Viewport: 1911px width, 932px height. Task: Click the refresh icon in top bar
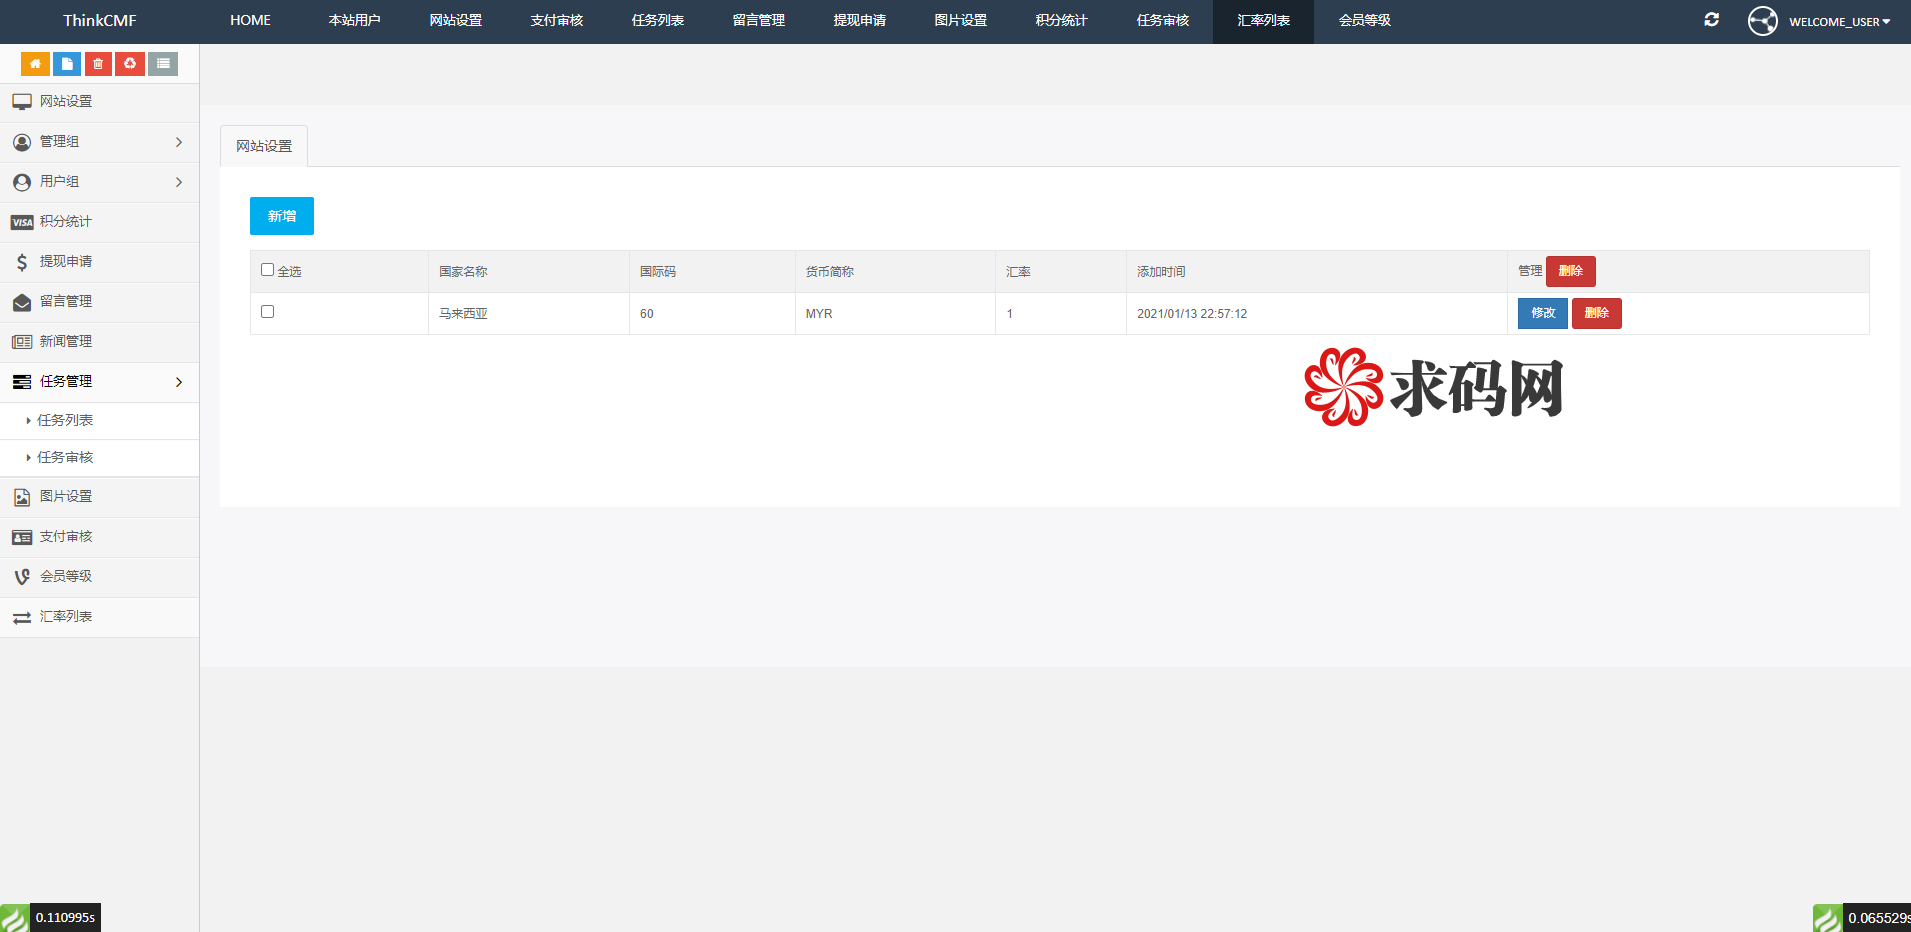point(1711,20)
